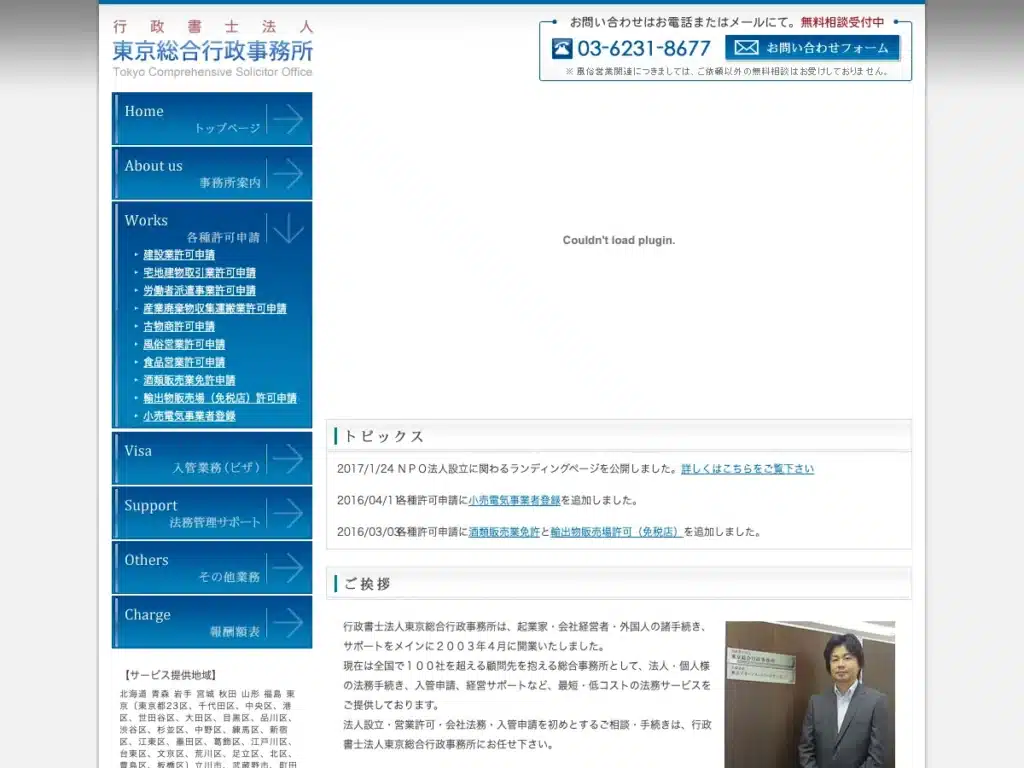Screen dimensions: 1024x768
Task: Click the arrow icon on About us menu
Action: [288, 174]
